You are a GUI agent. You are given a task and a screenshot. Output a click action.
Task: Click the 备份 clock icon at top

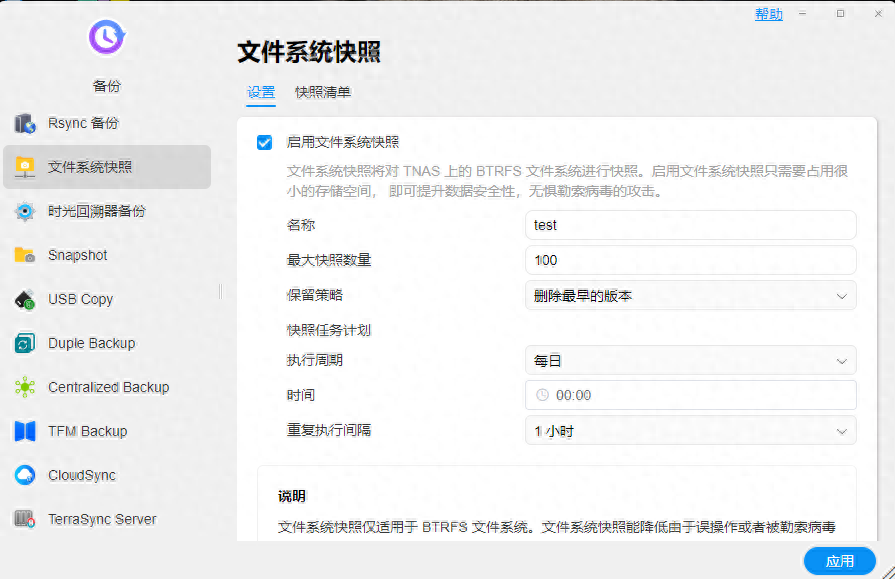pyautogui.click(x=105, y=38)
